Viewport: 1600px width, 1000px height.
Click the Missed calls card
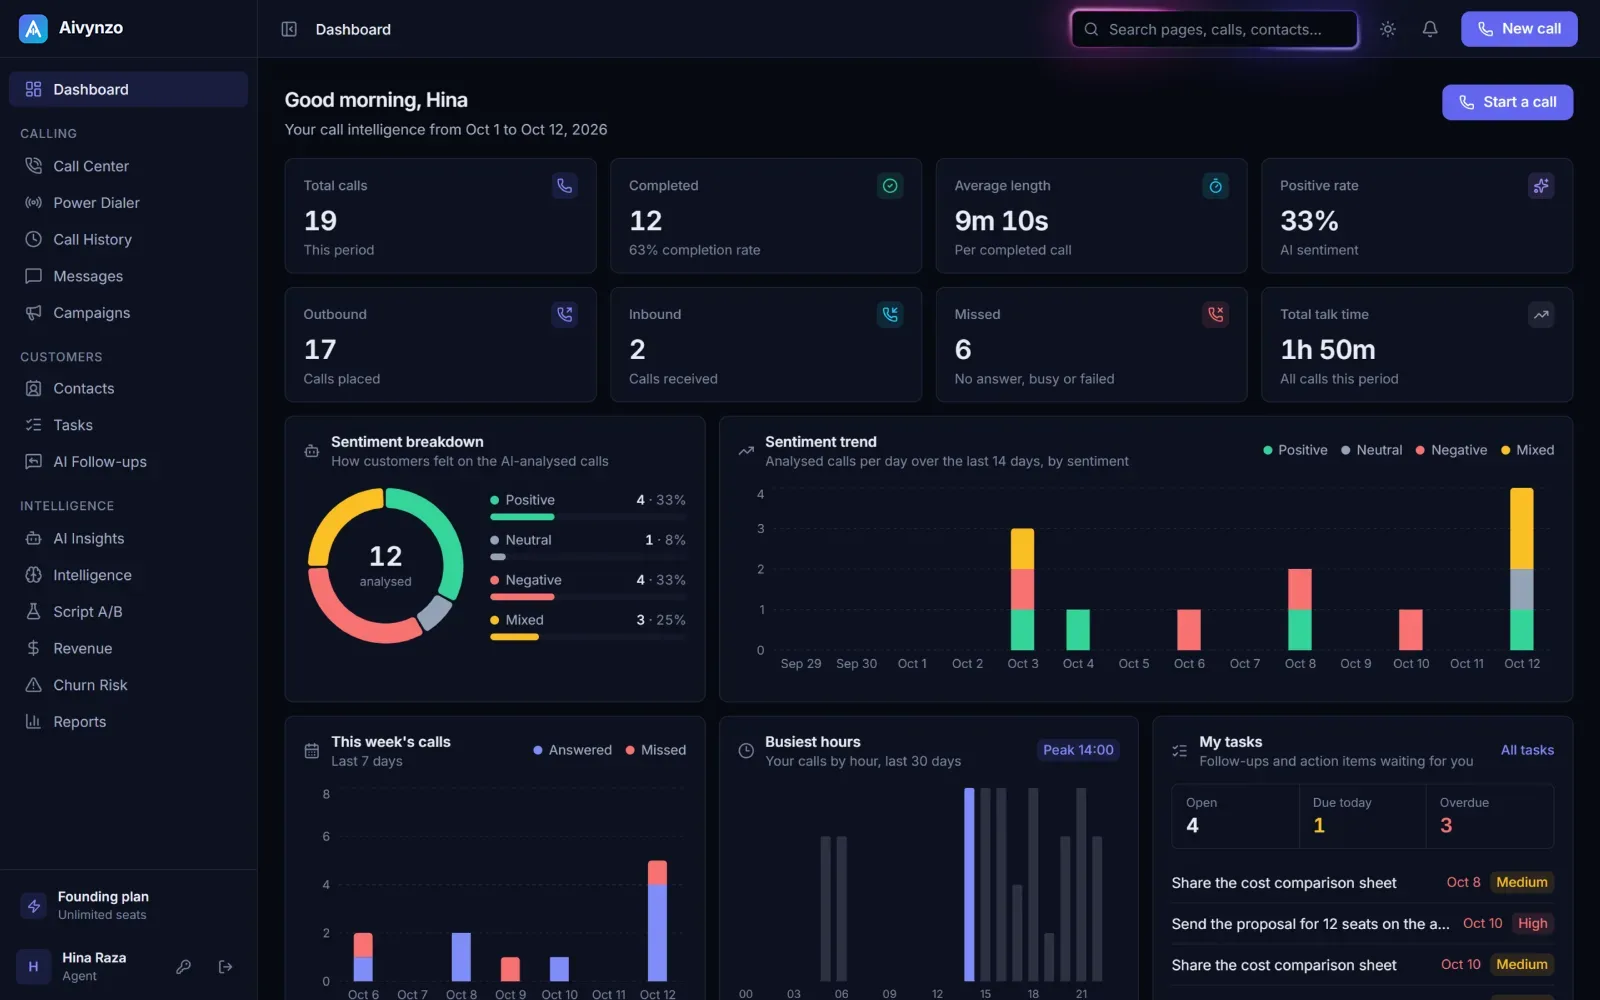pos(1091,345)
